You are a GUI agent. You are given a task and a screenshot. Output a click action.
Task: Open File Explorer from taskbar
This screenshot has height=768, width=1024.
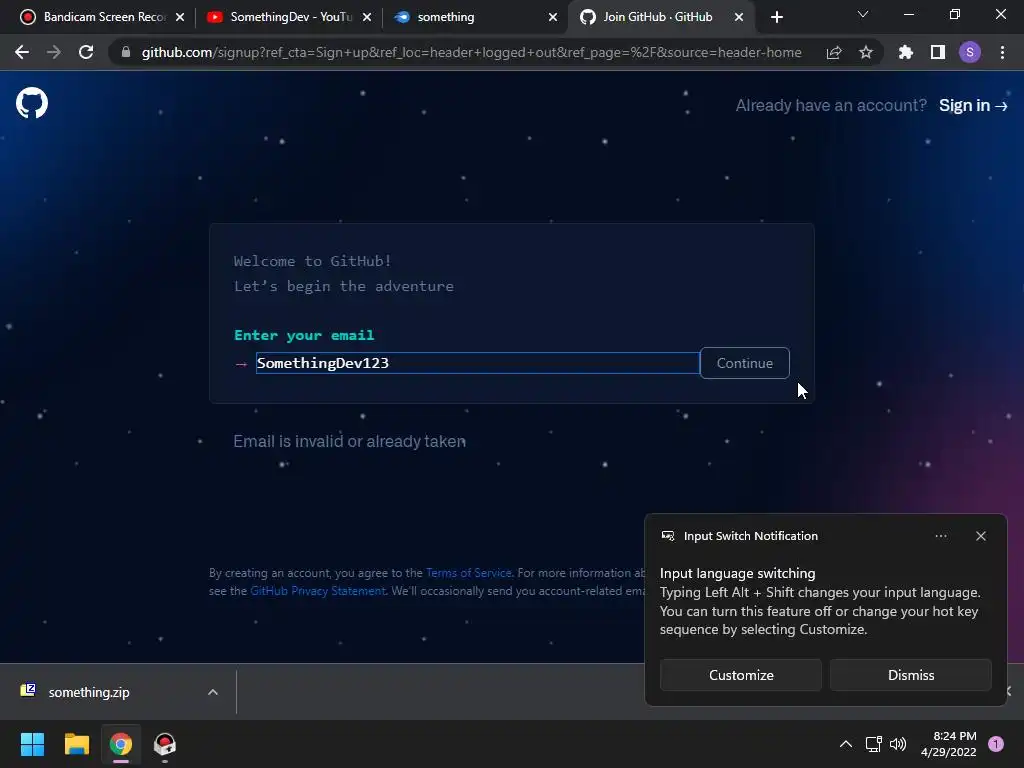pyautogui.click(x=76, y=744)
